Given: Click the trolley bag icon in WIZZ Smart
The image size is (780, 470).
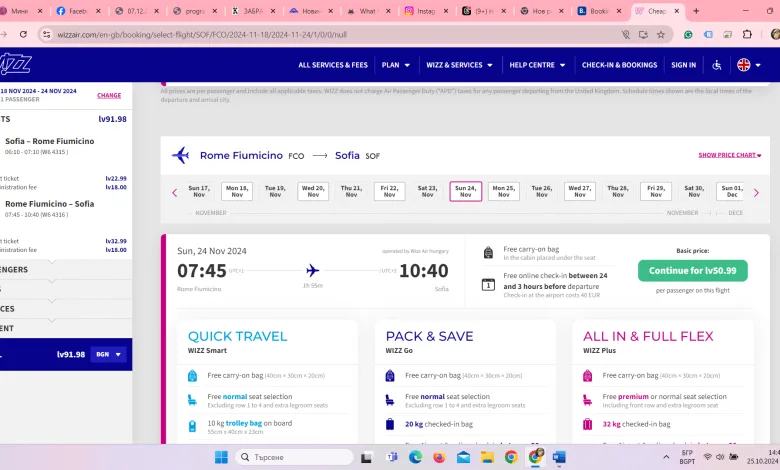Looking at the screenshot, I should [x=193, y=426].
